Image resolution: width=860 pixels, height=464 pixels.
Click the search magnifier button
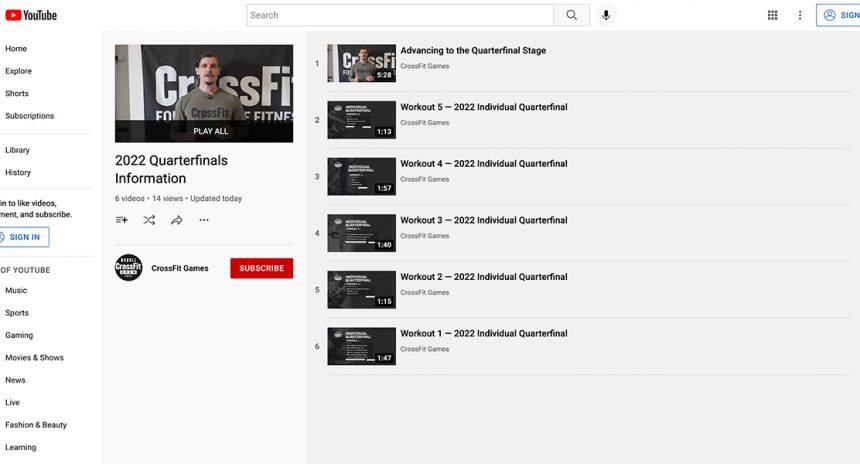pyautogui.click(x=572, y=15)
